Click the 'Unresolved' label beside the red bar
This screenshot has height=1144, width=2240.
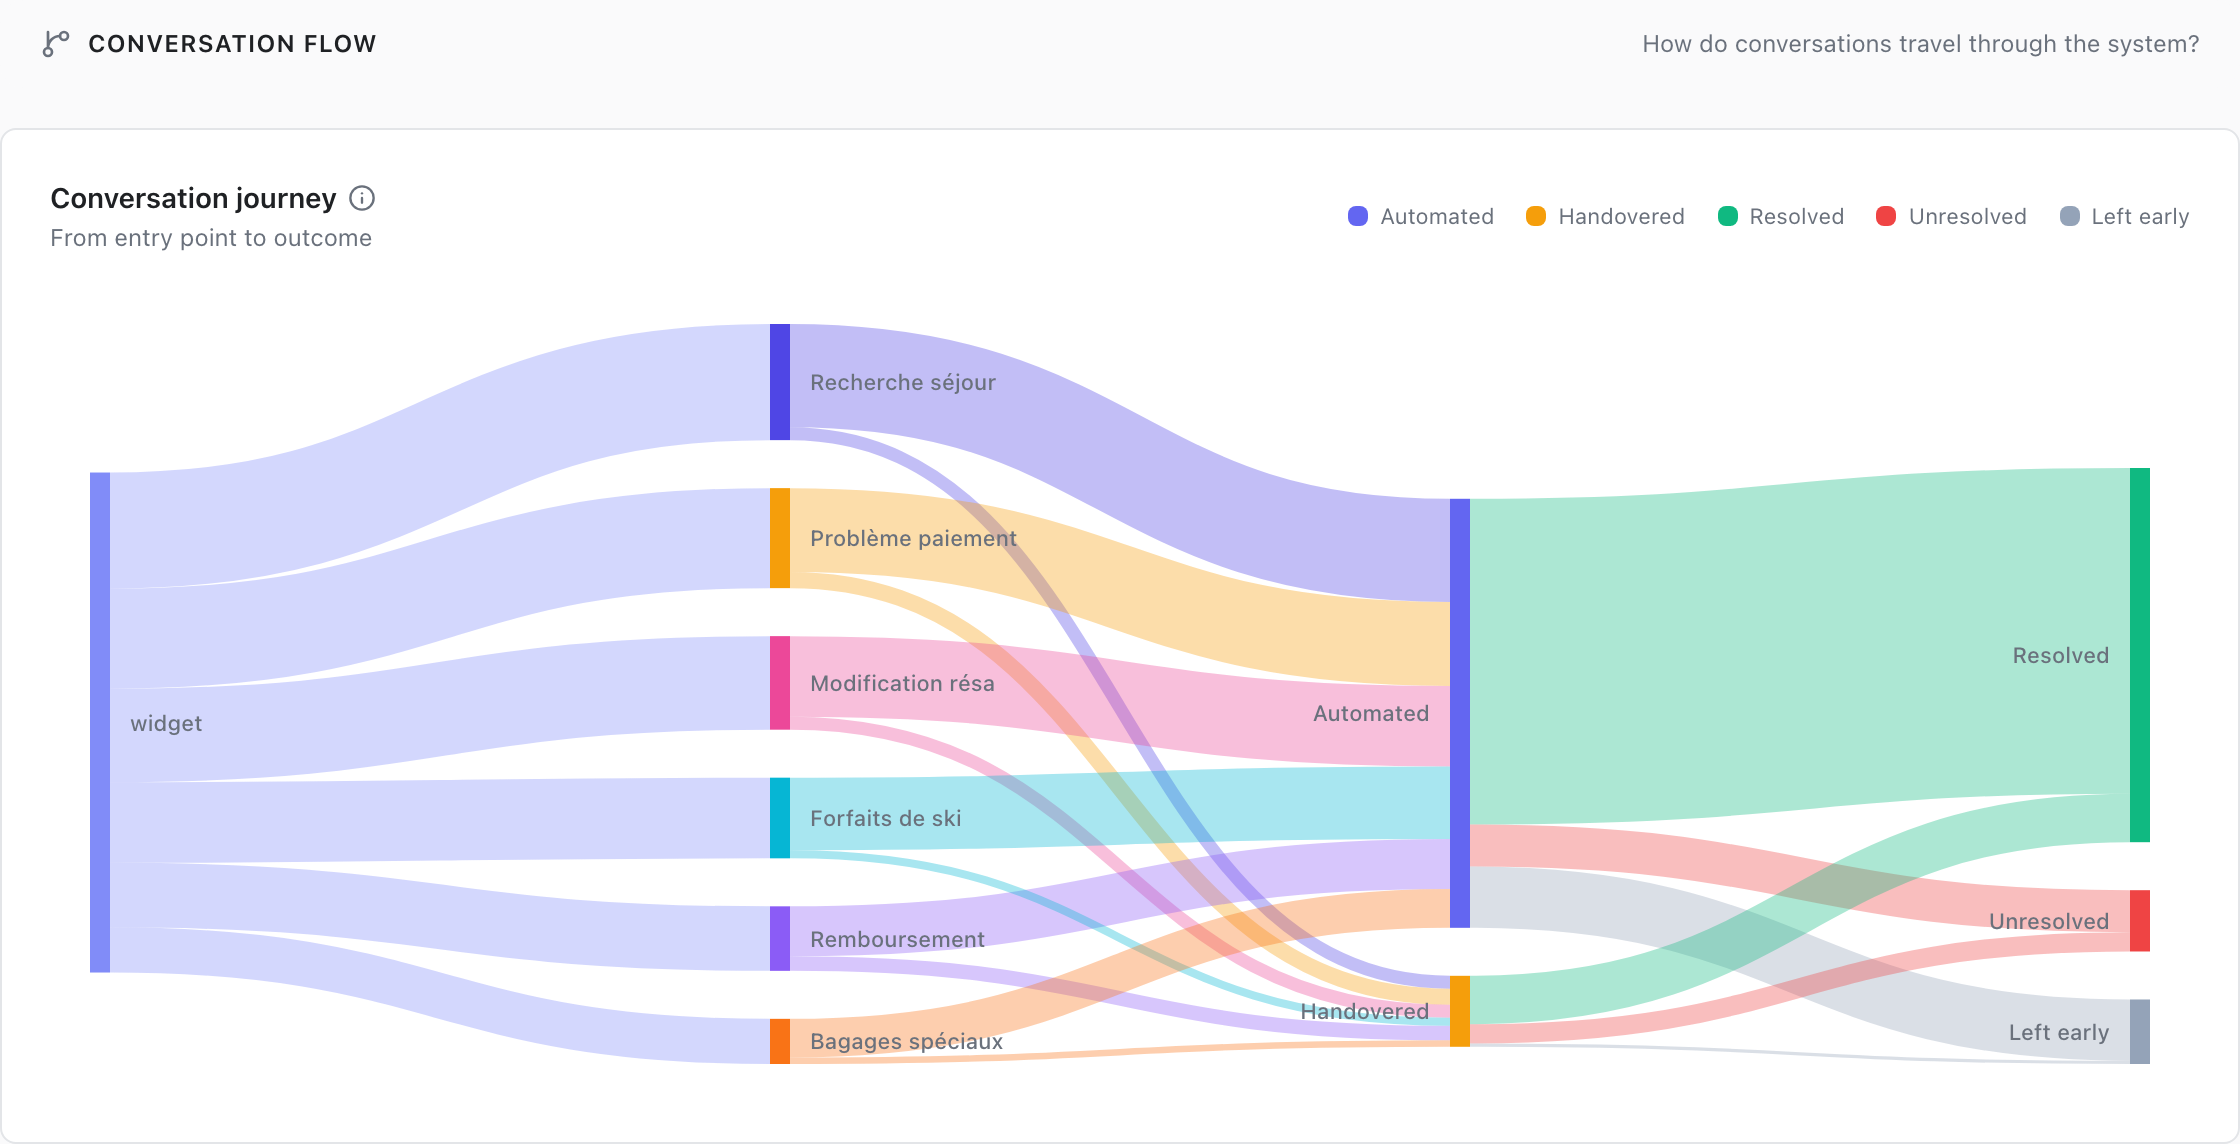coord(2049,921)
